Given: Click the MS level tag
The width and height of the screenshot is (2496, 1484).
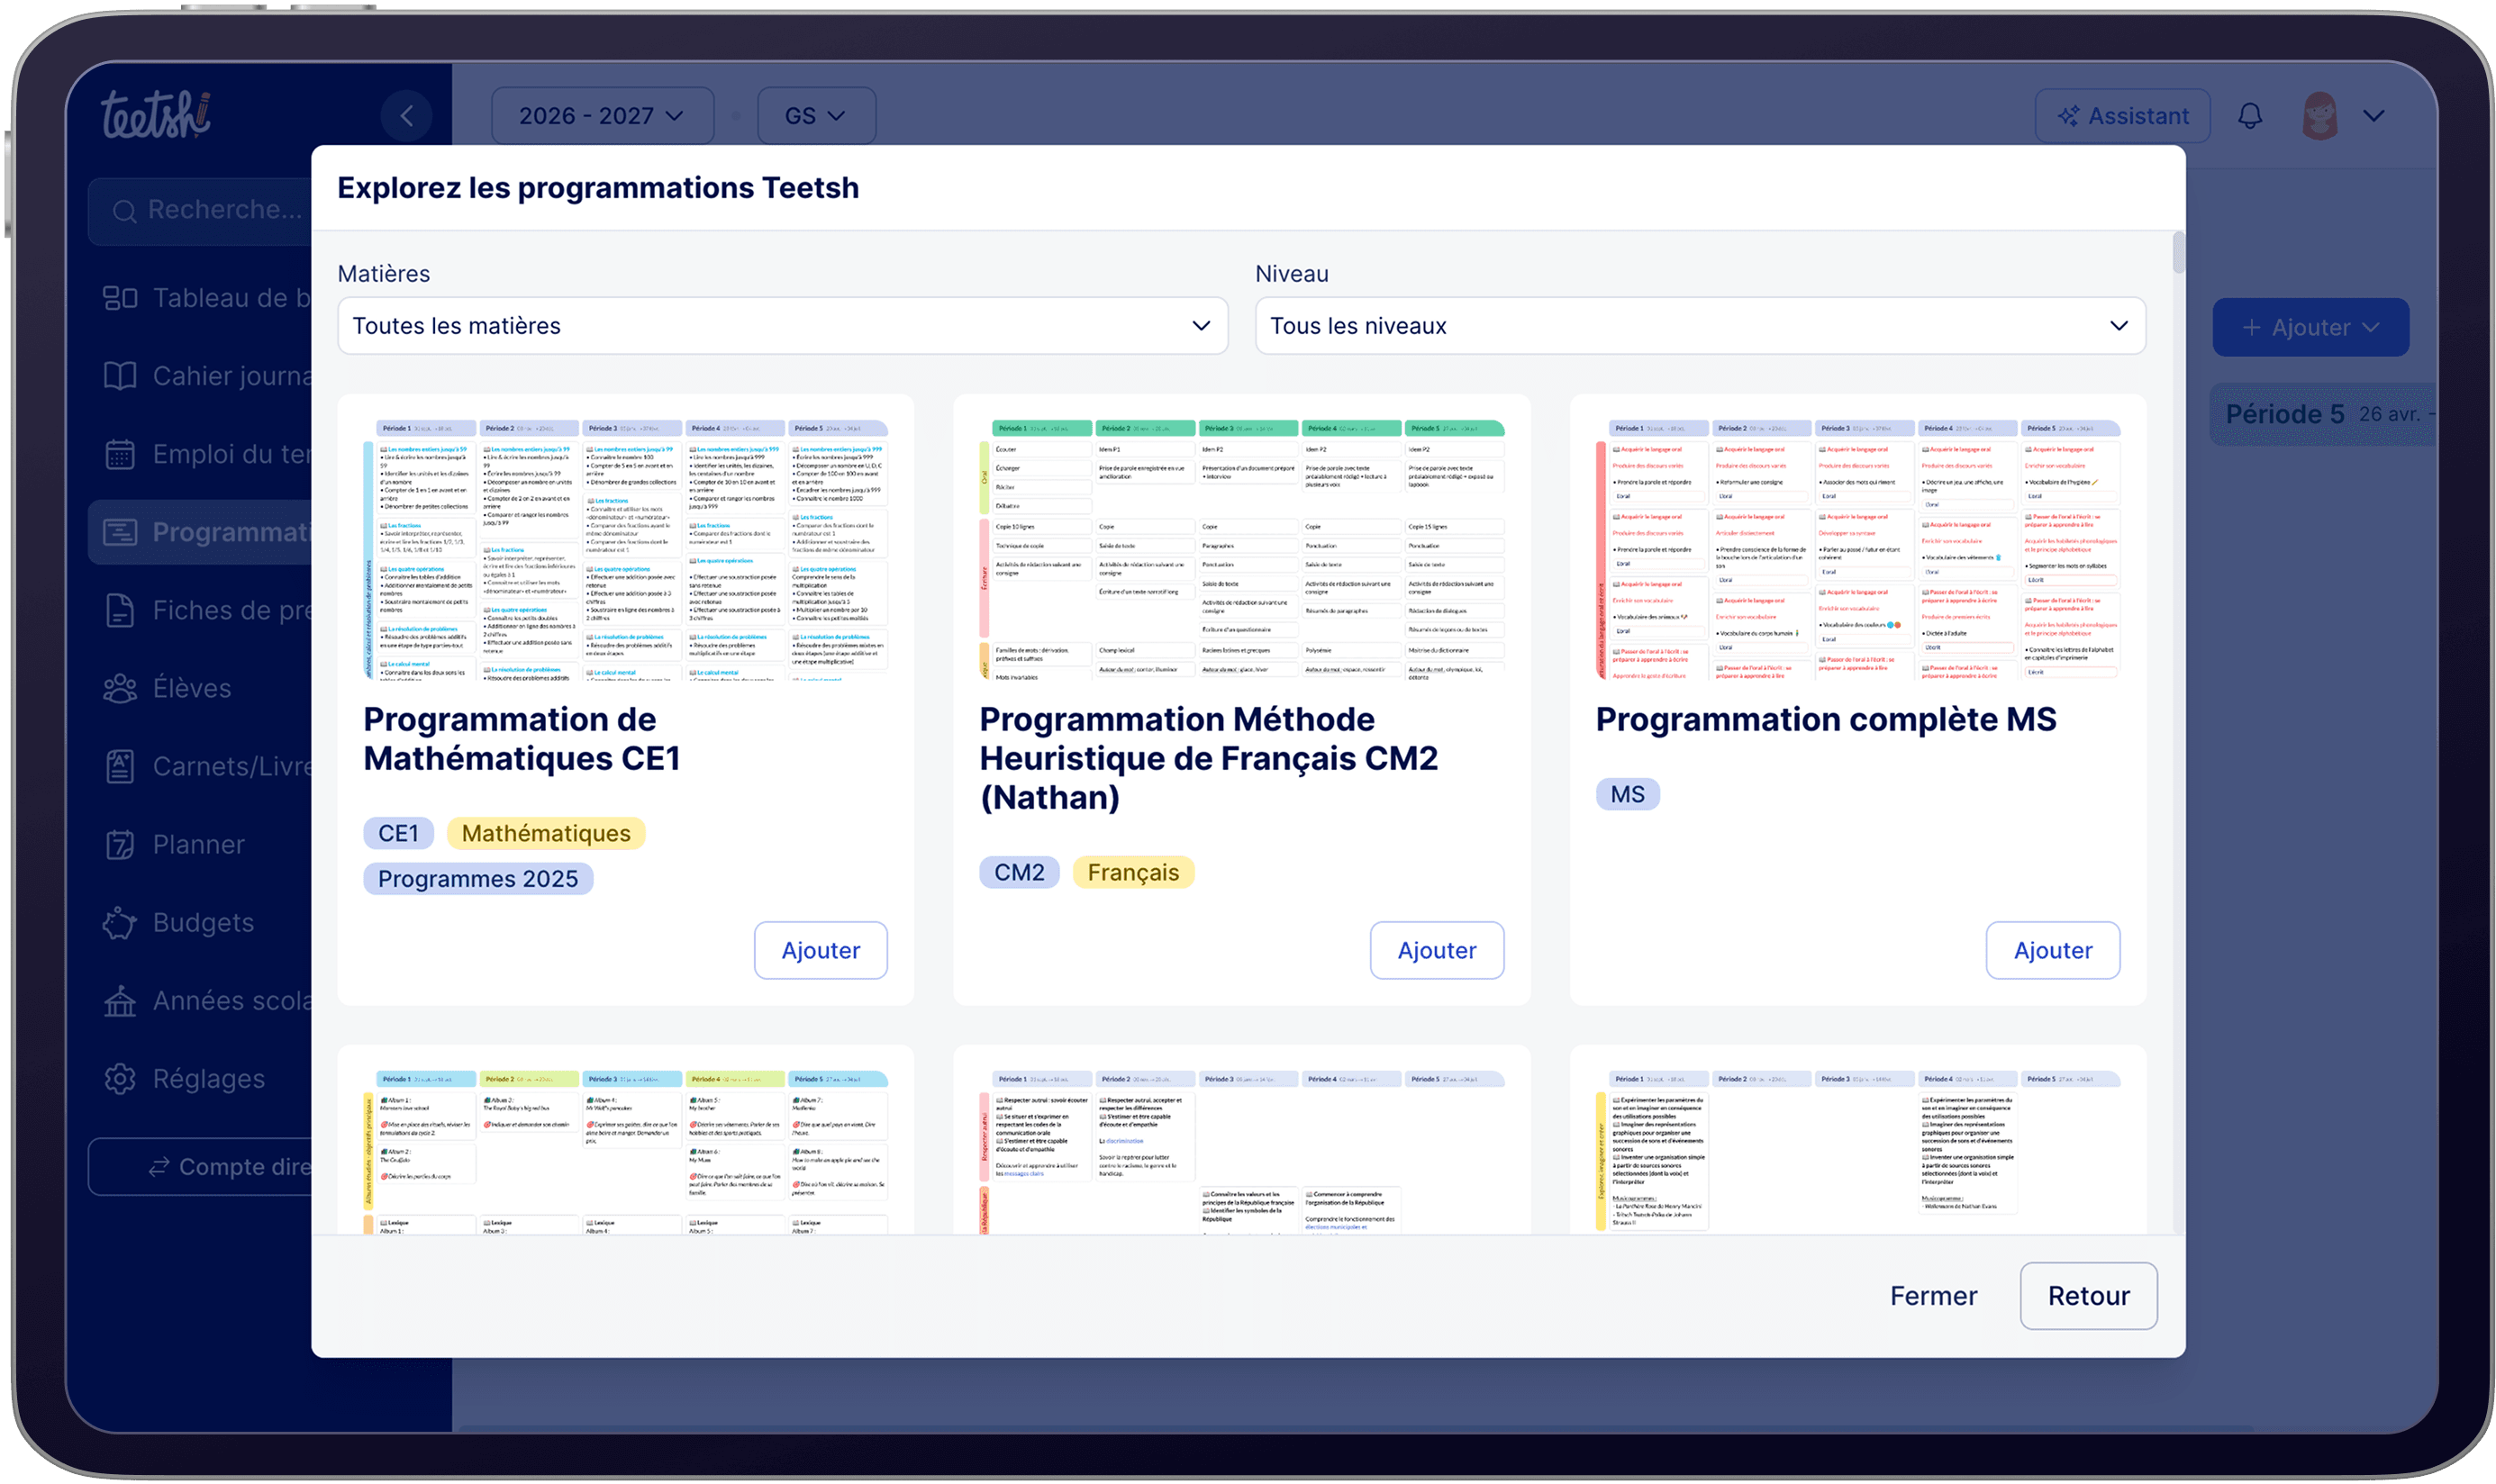Looking at the screenshot, I should tap(1627, 794).
